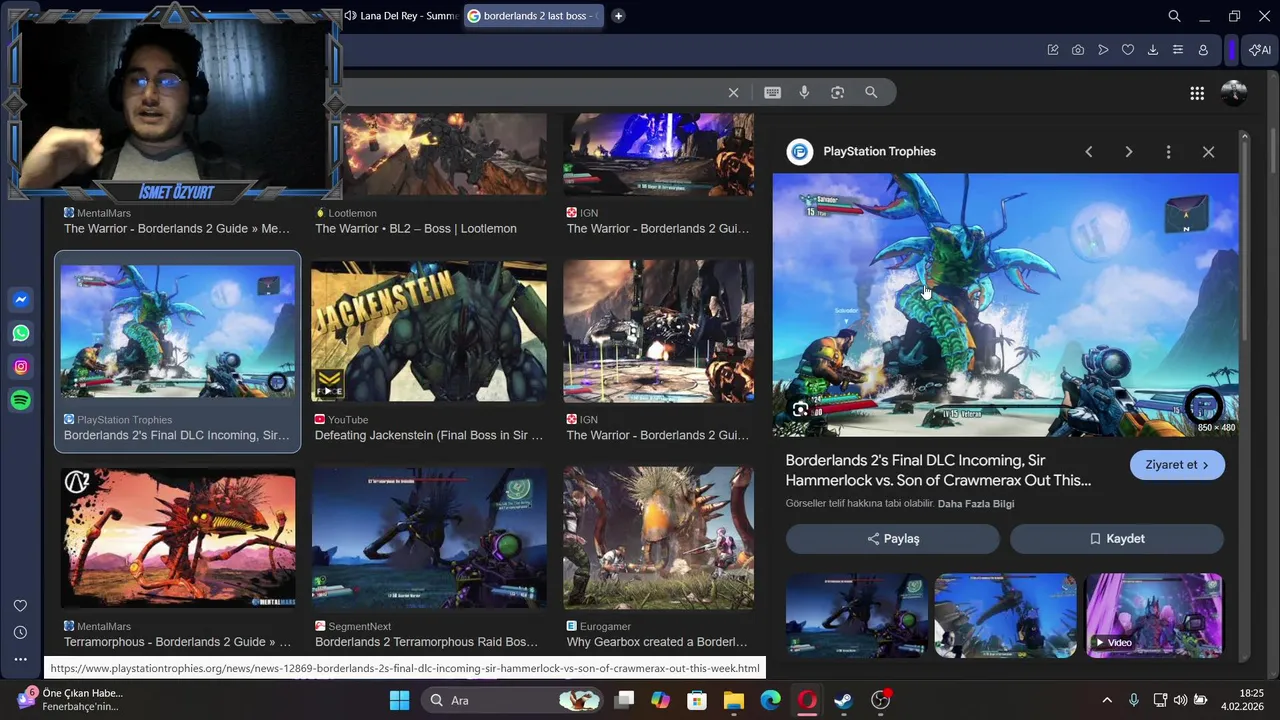Viewport: 1280px width, 720px height.
Task: Share the image with the Paylaş button
Action: pyautogui.click(x=892, y=539)
